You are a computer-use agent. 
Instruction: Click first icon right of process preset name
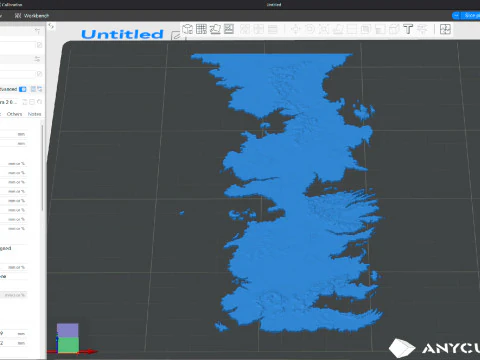[25, 102]
